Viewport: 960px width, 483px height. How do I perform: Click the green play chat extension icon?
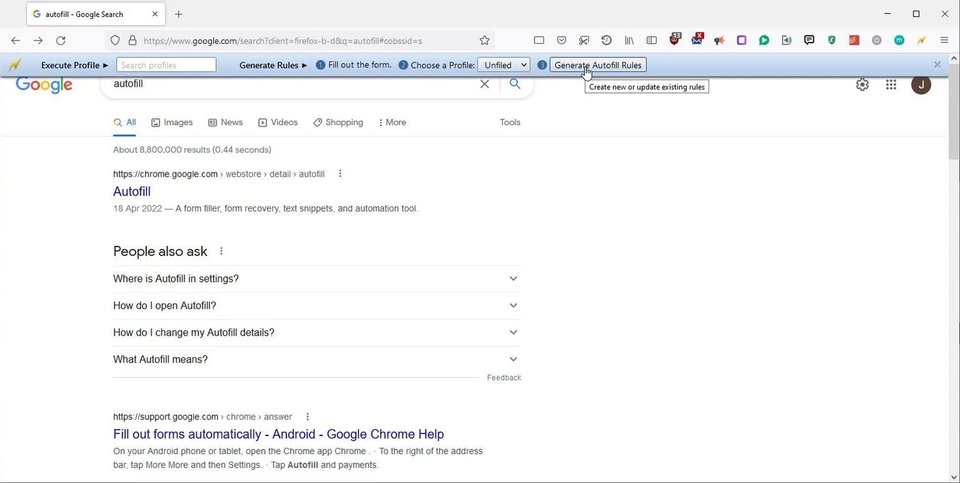764,40
